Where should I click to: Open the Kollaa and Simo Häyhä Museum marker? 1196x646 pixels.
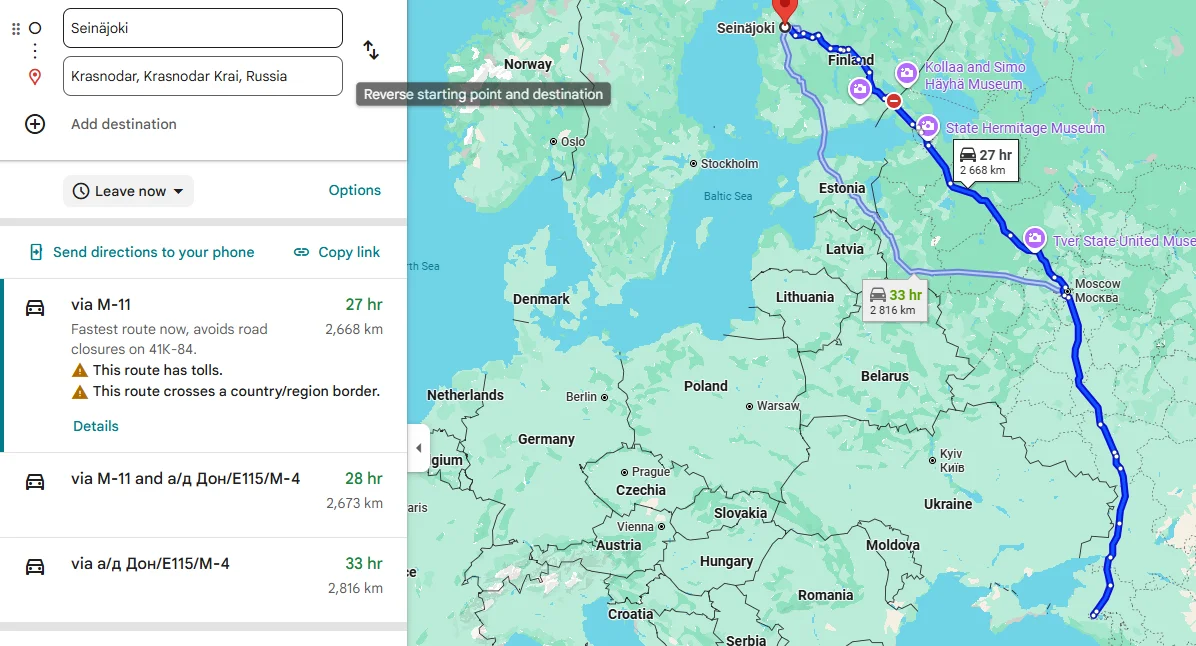905,72
